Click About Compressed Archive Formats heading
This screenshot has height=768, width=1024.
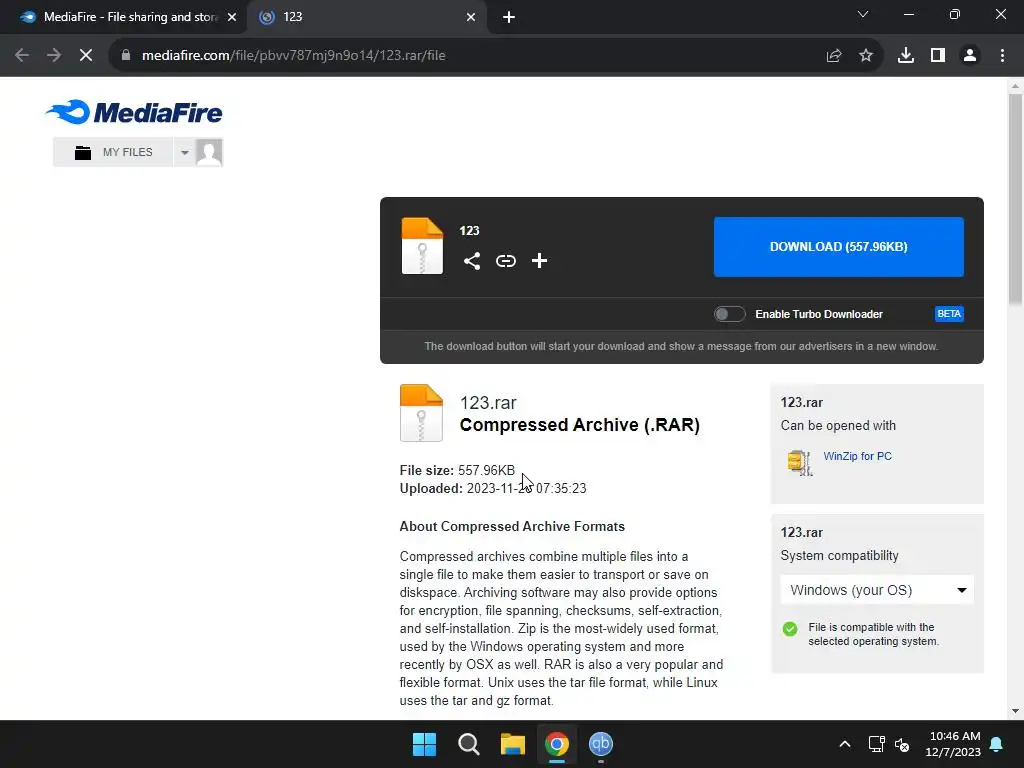tap(512, 526)
